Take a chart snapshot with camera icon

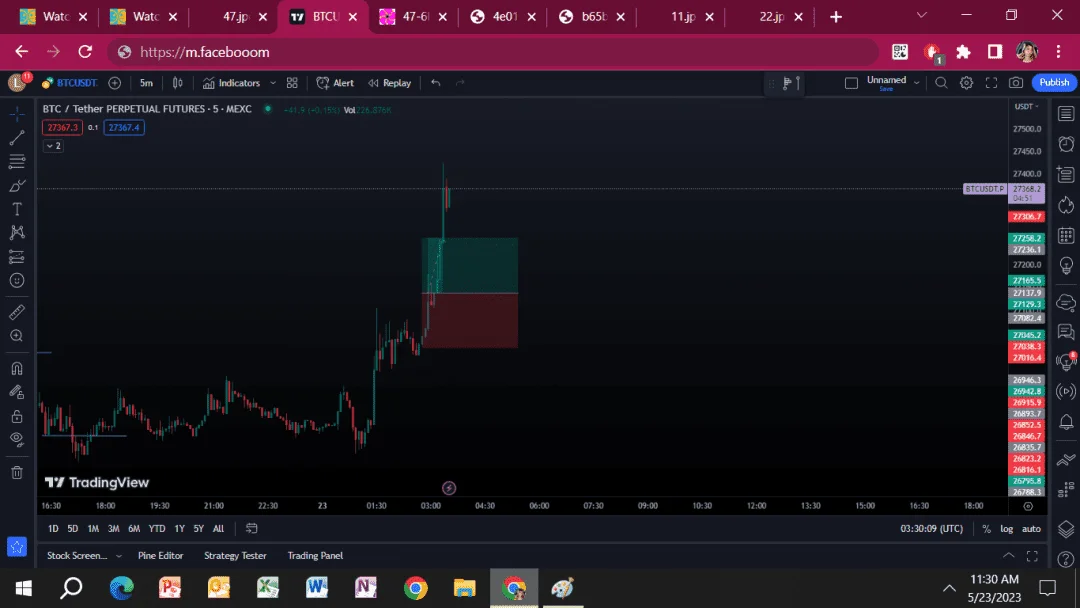coord(1016,83)
